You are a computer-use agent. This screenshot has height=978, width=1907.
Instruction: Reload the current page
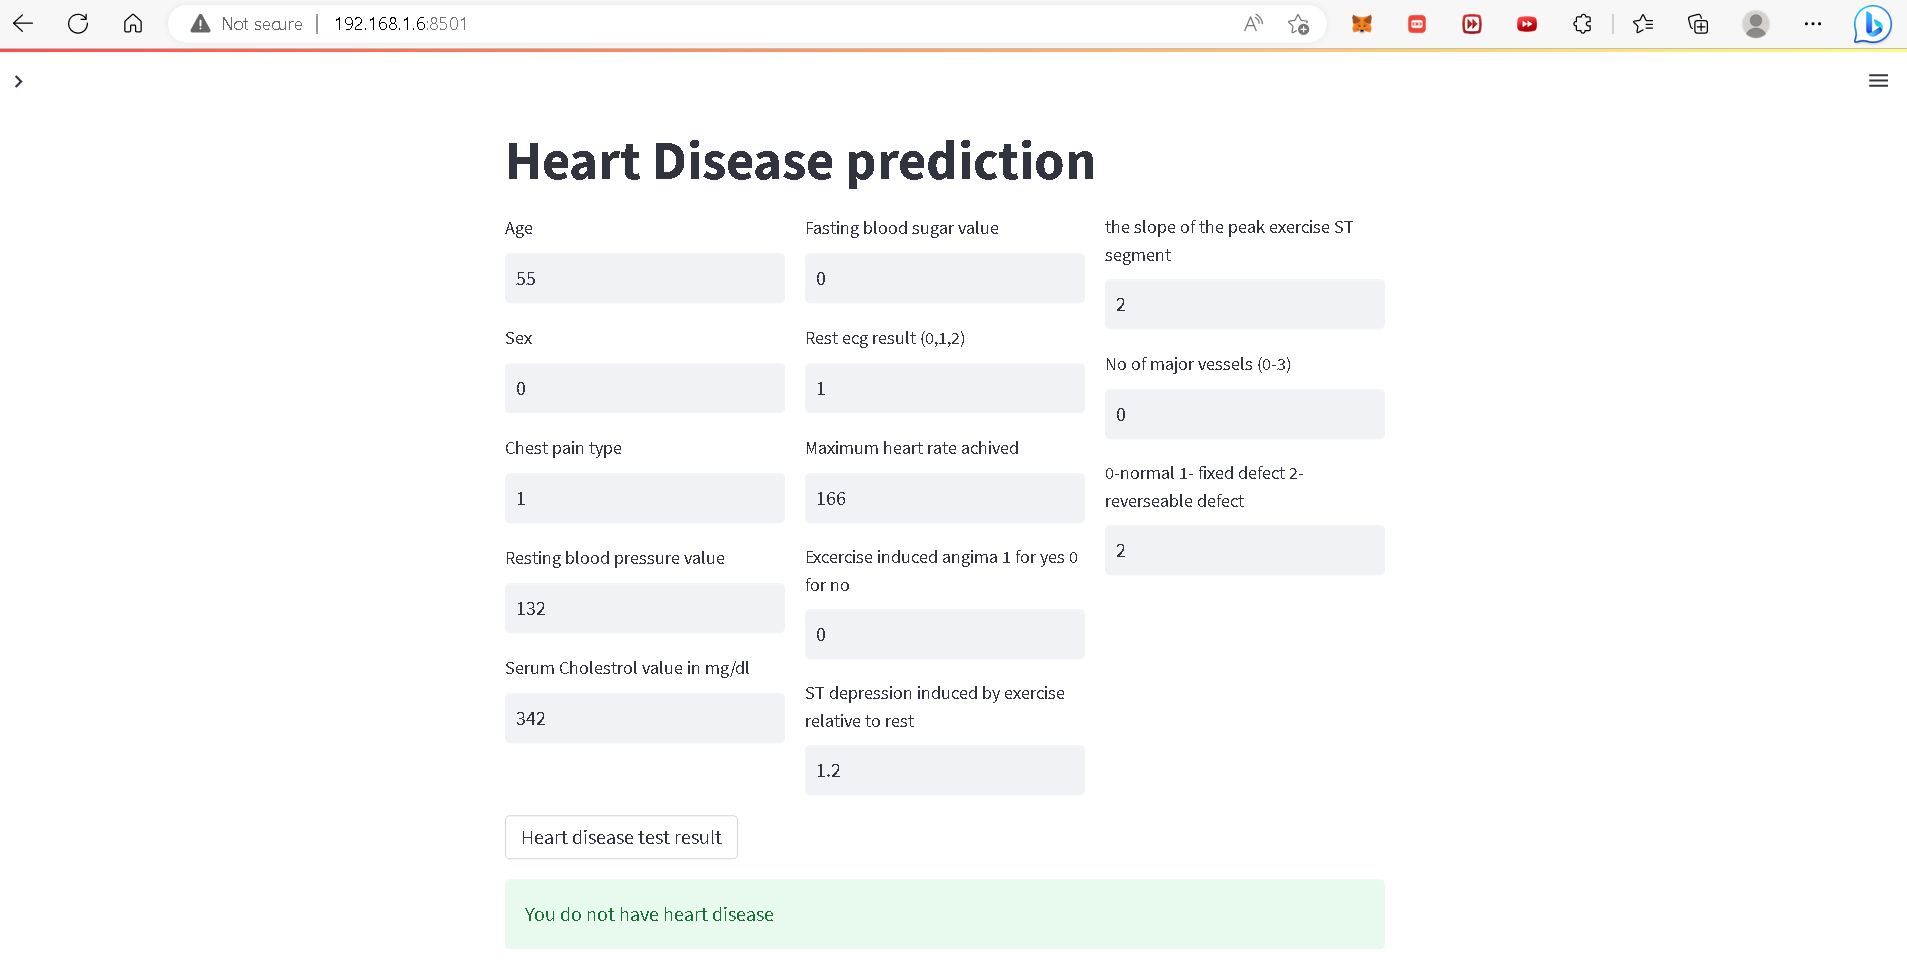[77, 23]
